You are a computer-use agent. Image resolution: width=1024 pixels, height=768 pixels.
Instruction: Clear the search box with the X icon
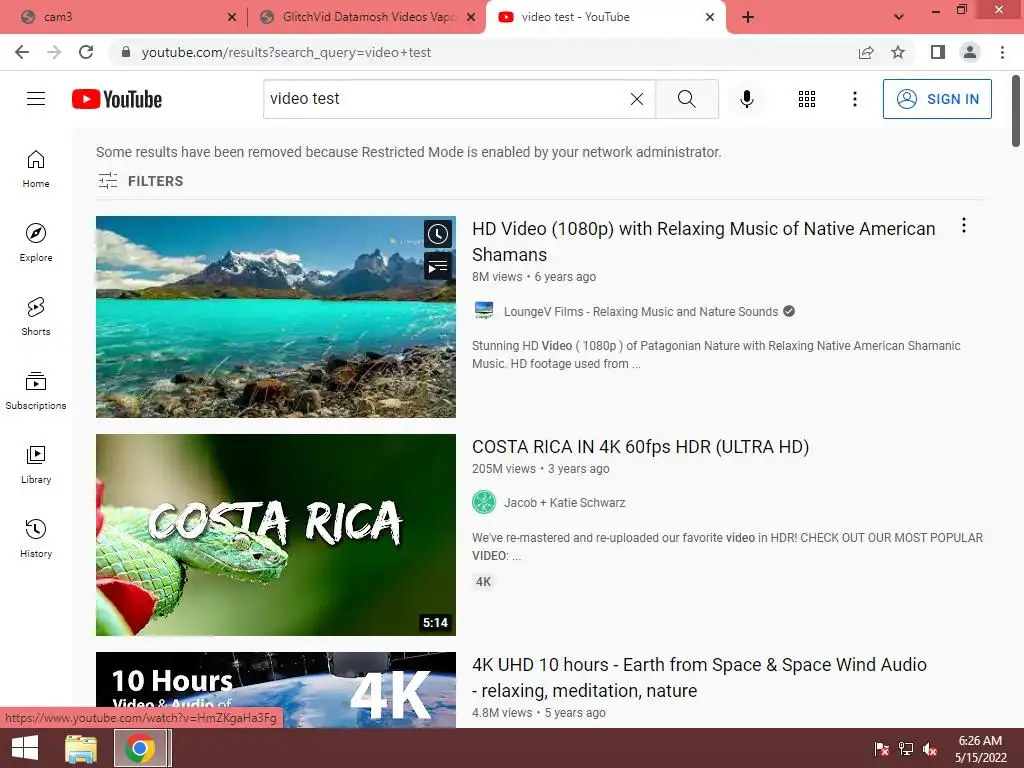(x=637, y=99)
